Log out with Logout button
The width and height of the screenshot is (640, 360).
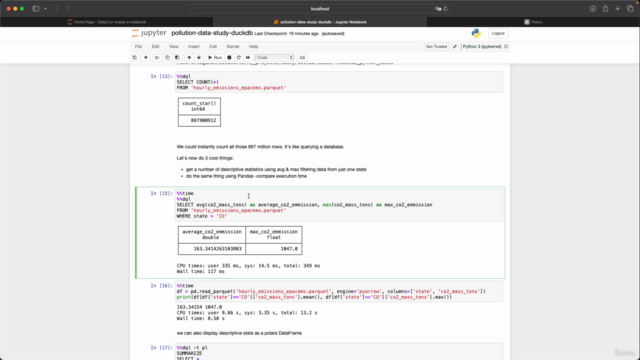pos(498,33)
